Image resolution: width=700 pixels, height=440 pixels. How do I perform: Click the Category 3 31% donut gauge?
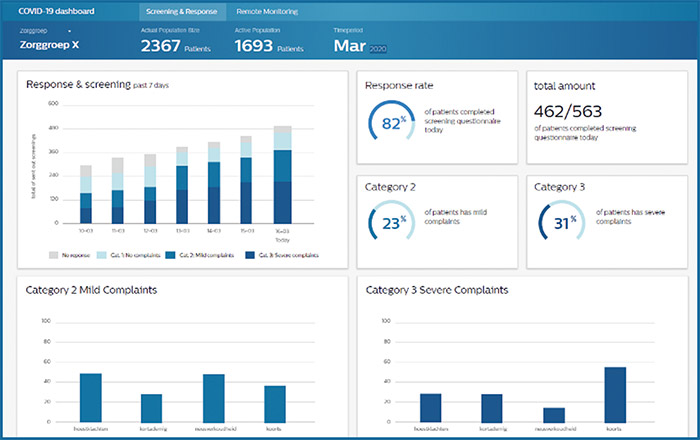560,222
